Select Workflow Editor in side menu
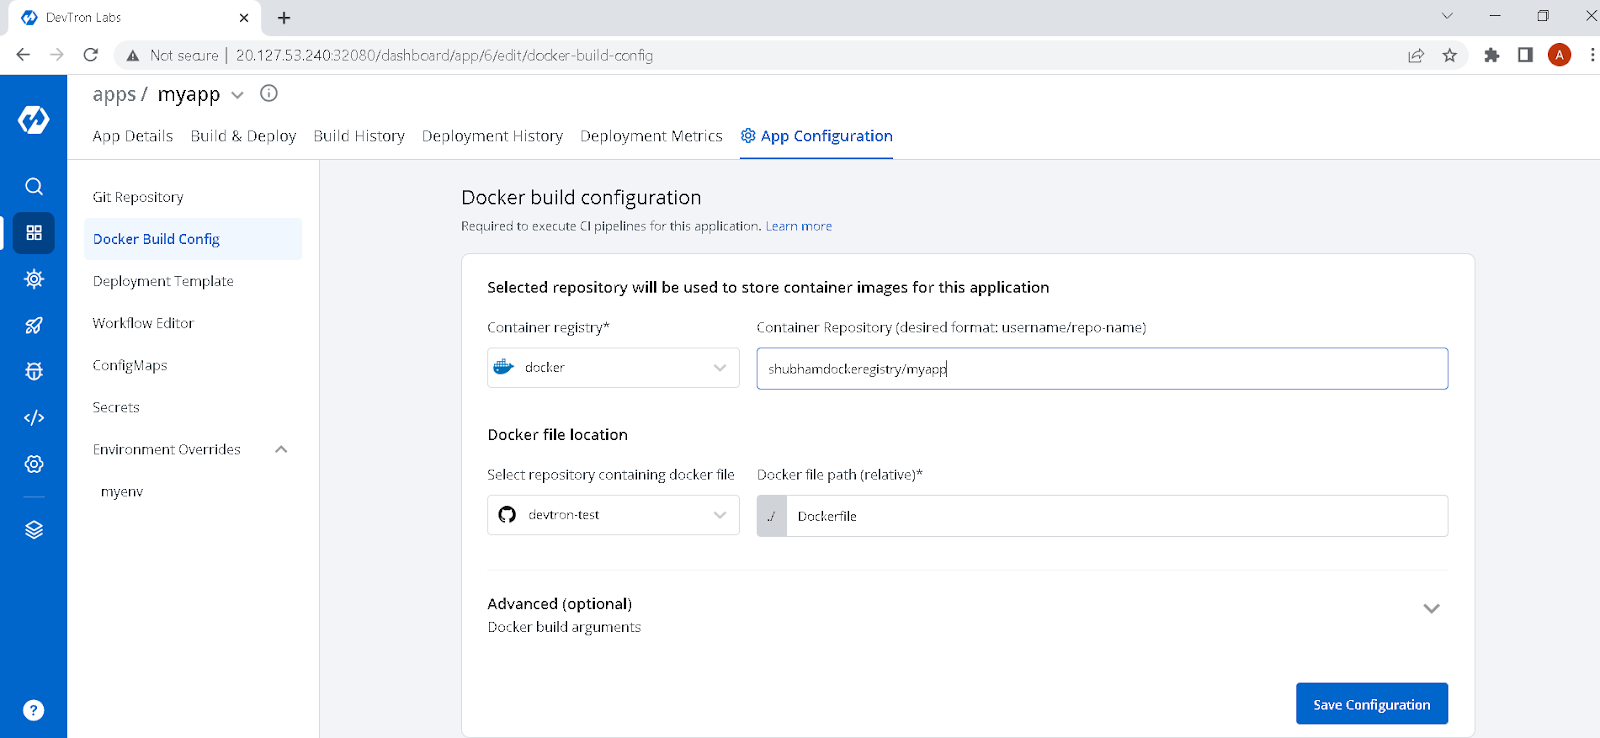The image size is (1600, 738). pos(143,323)
